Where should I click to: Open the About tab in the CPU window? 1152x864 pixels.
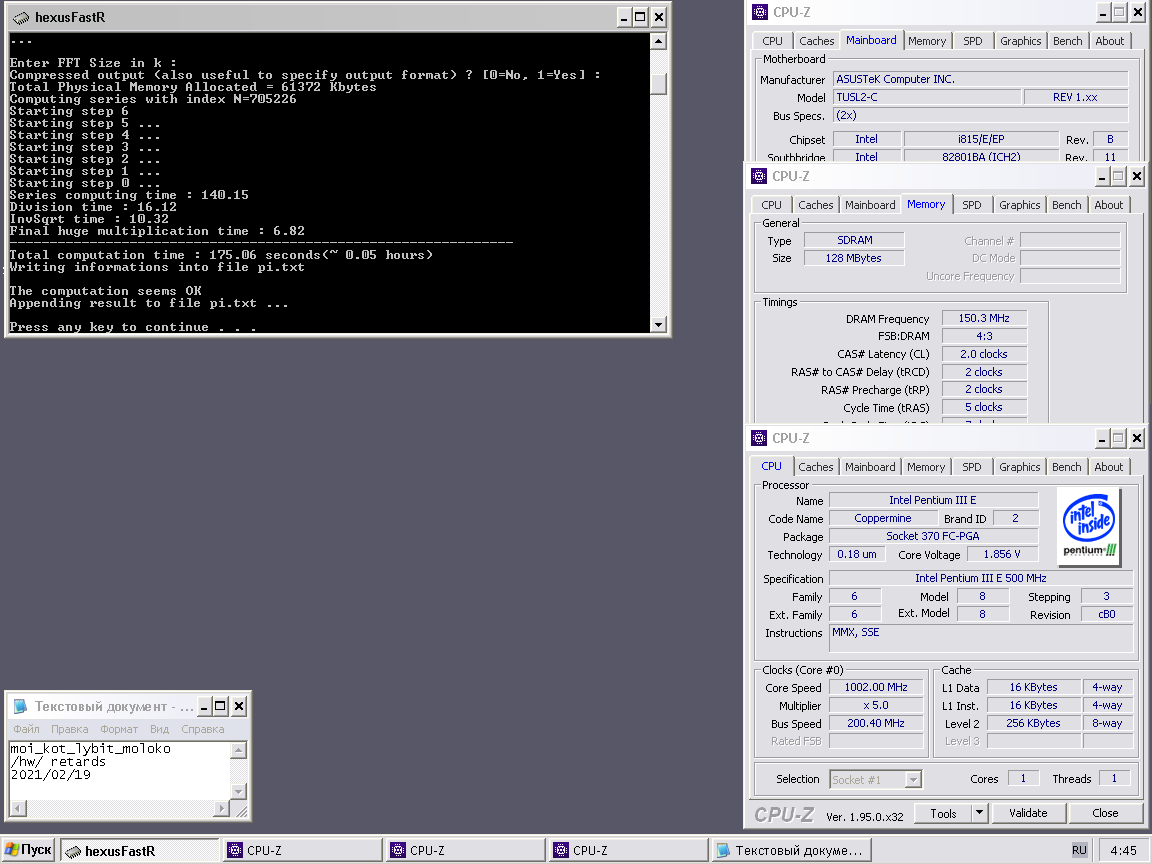click(x=1109, y=467)
